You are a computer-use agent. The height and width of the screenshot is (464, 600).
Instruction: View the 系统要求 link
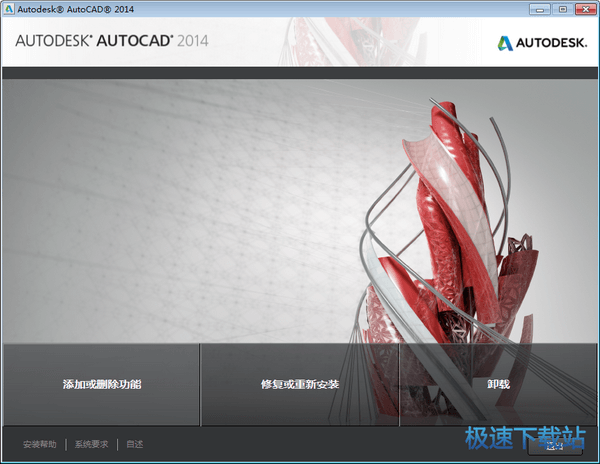[x=91, y=444]
